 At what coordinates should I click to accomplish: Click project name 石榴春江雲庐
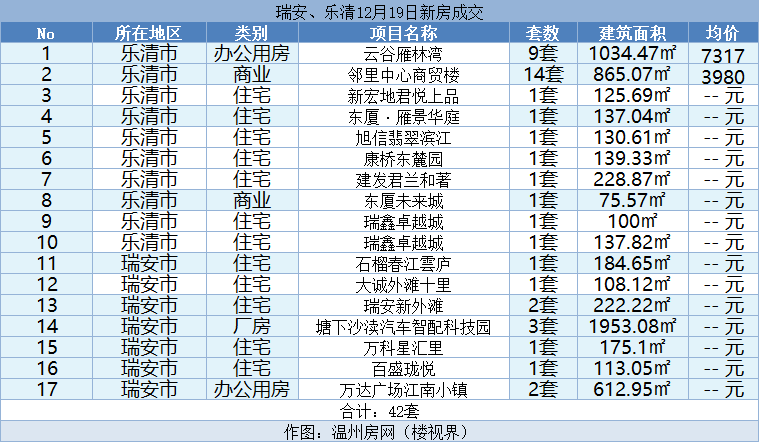point(403,264)
